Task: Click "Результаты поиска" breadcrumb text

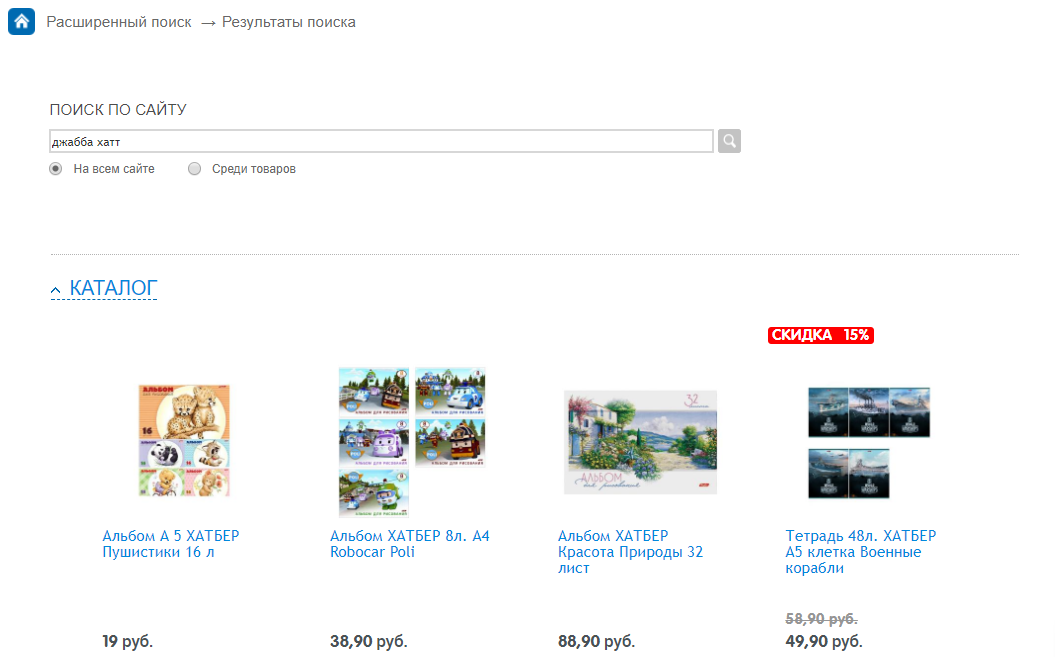Action: click(x=289, y=22)
